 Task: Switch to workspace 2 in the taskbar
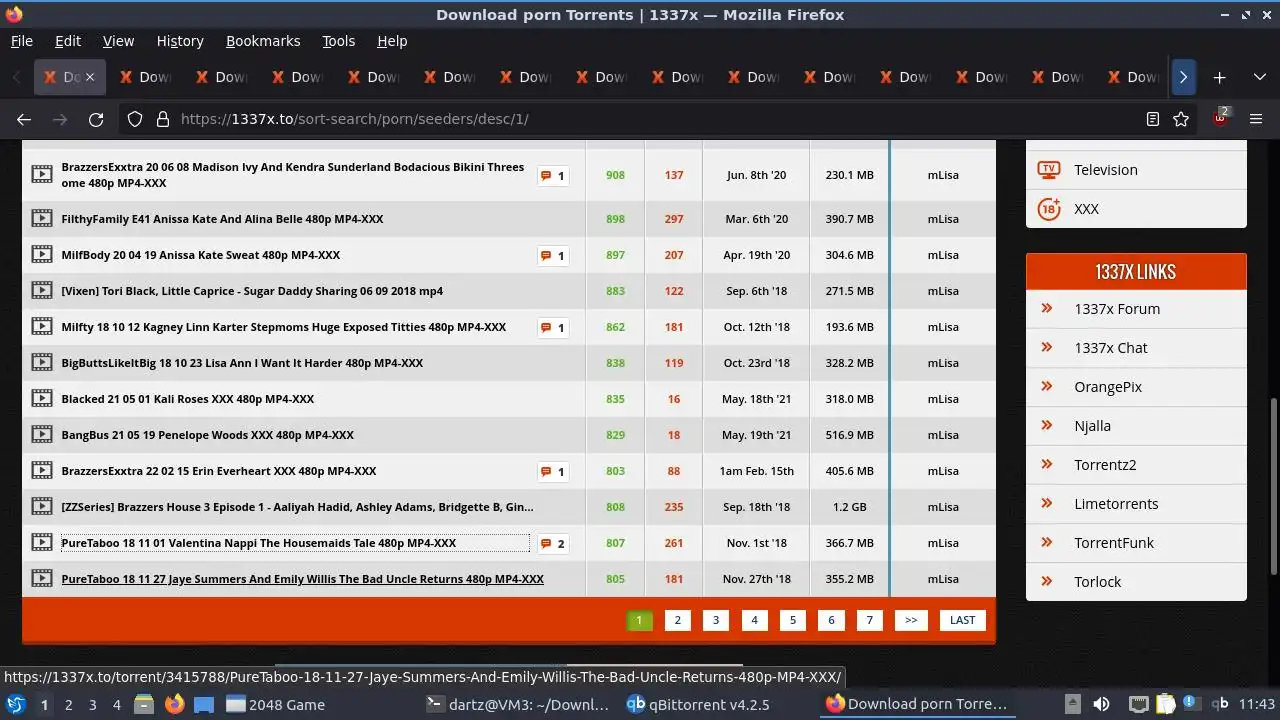click(69, 704)
